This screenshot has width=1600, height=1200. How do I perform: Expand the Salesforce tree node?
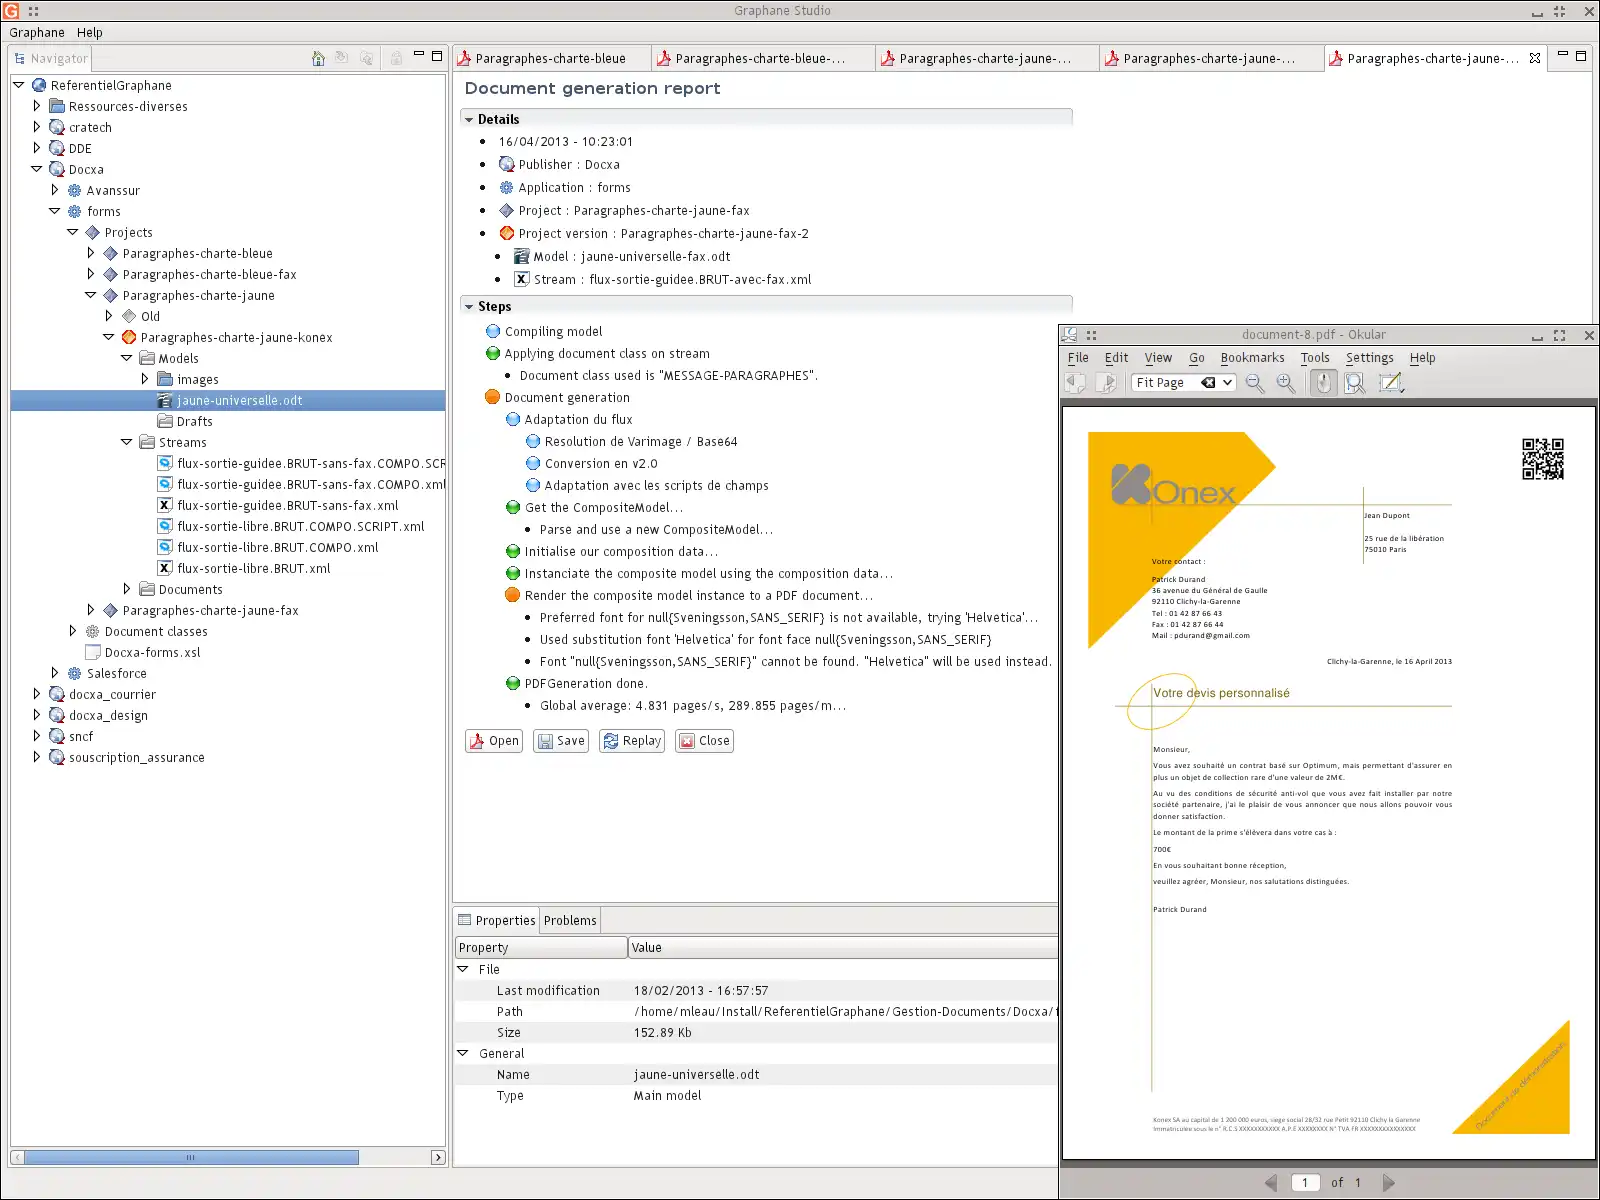pyautogui.click(x=55, y=673)
